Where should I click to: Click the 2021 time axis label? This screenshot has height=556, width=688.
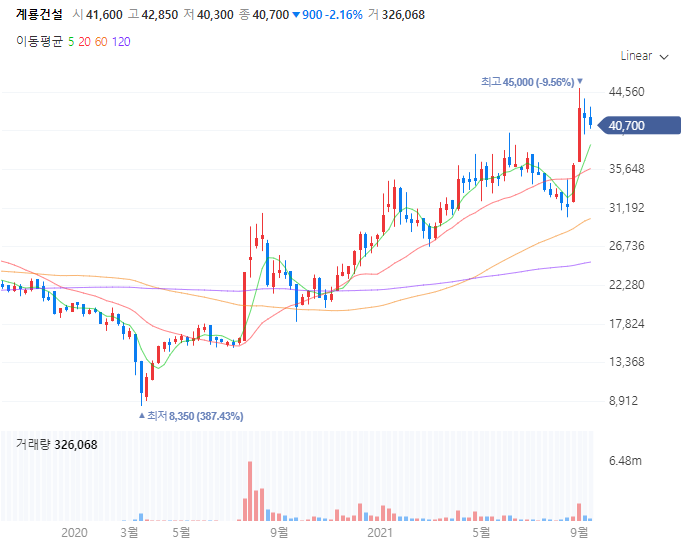click(x=380, y=533)
